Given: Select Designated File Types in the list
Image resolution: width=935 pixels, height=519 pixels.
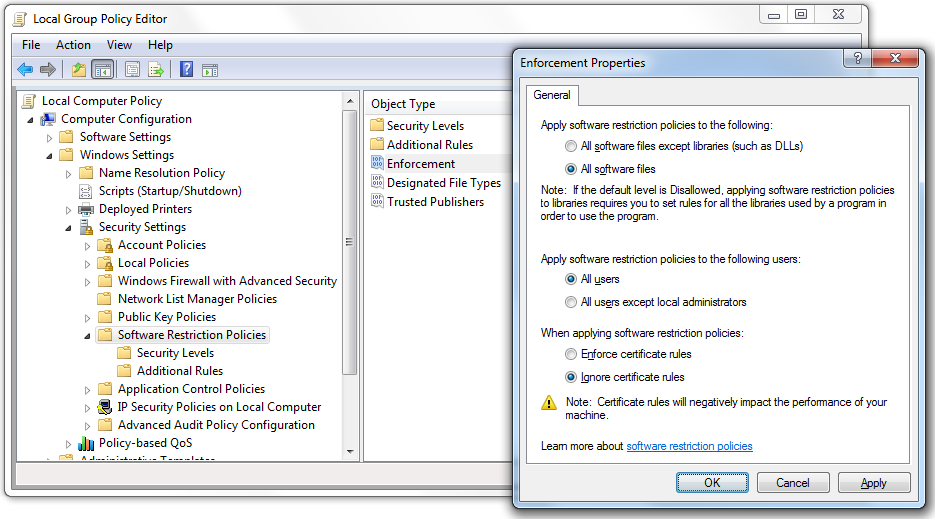Looking at the screenshot, I should point(443,183).
